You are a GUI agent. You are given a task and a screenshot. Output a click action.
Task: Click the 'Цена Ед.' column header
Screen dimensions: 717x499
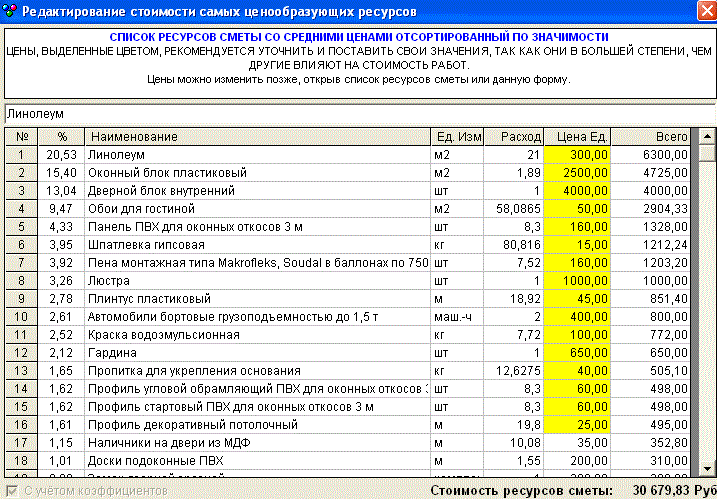pos(577,136)
